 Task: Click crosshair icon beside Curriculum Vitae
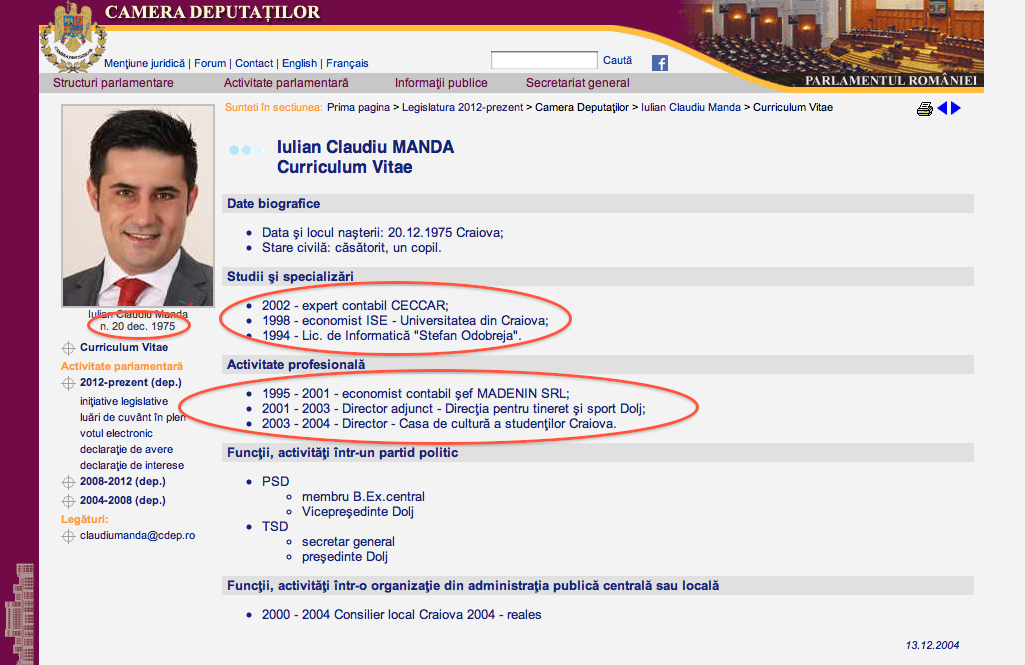coord(68,348)
